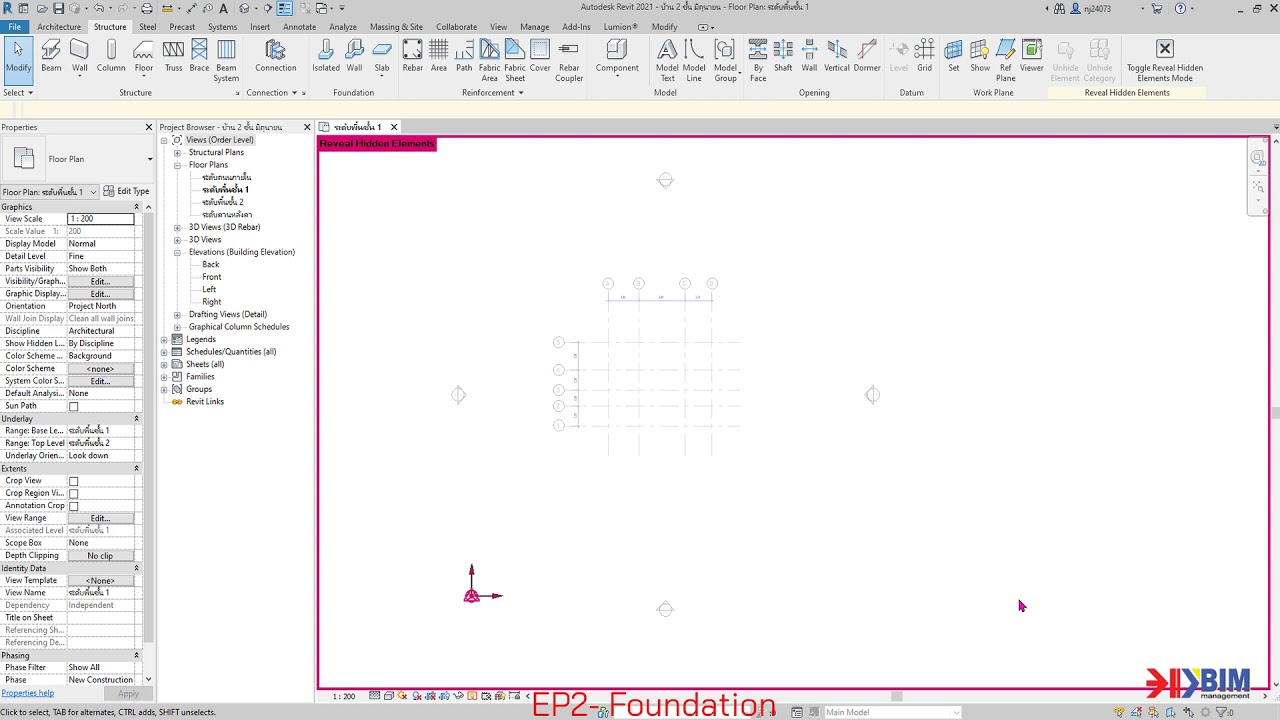Edit the Visibility/Graphics overrides

100,281
